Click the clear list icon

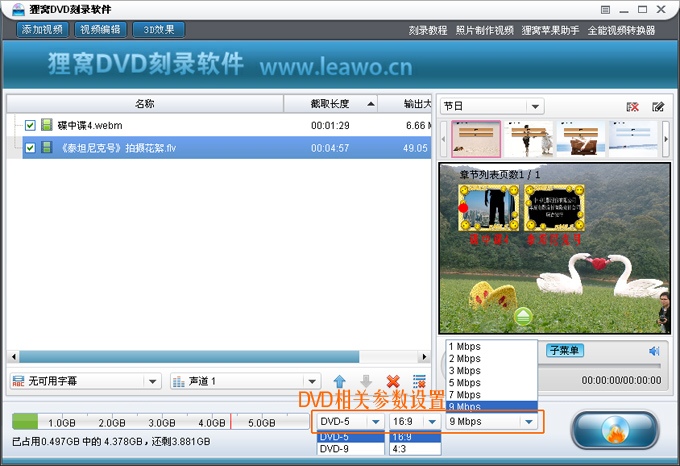[419, 381]
